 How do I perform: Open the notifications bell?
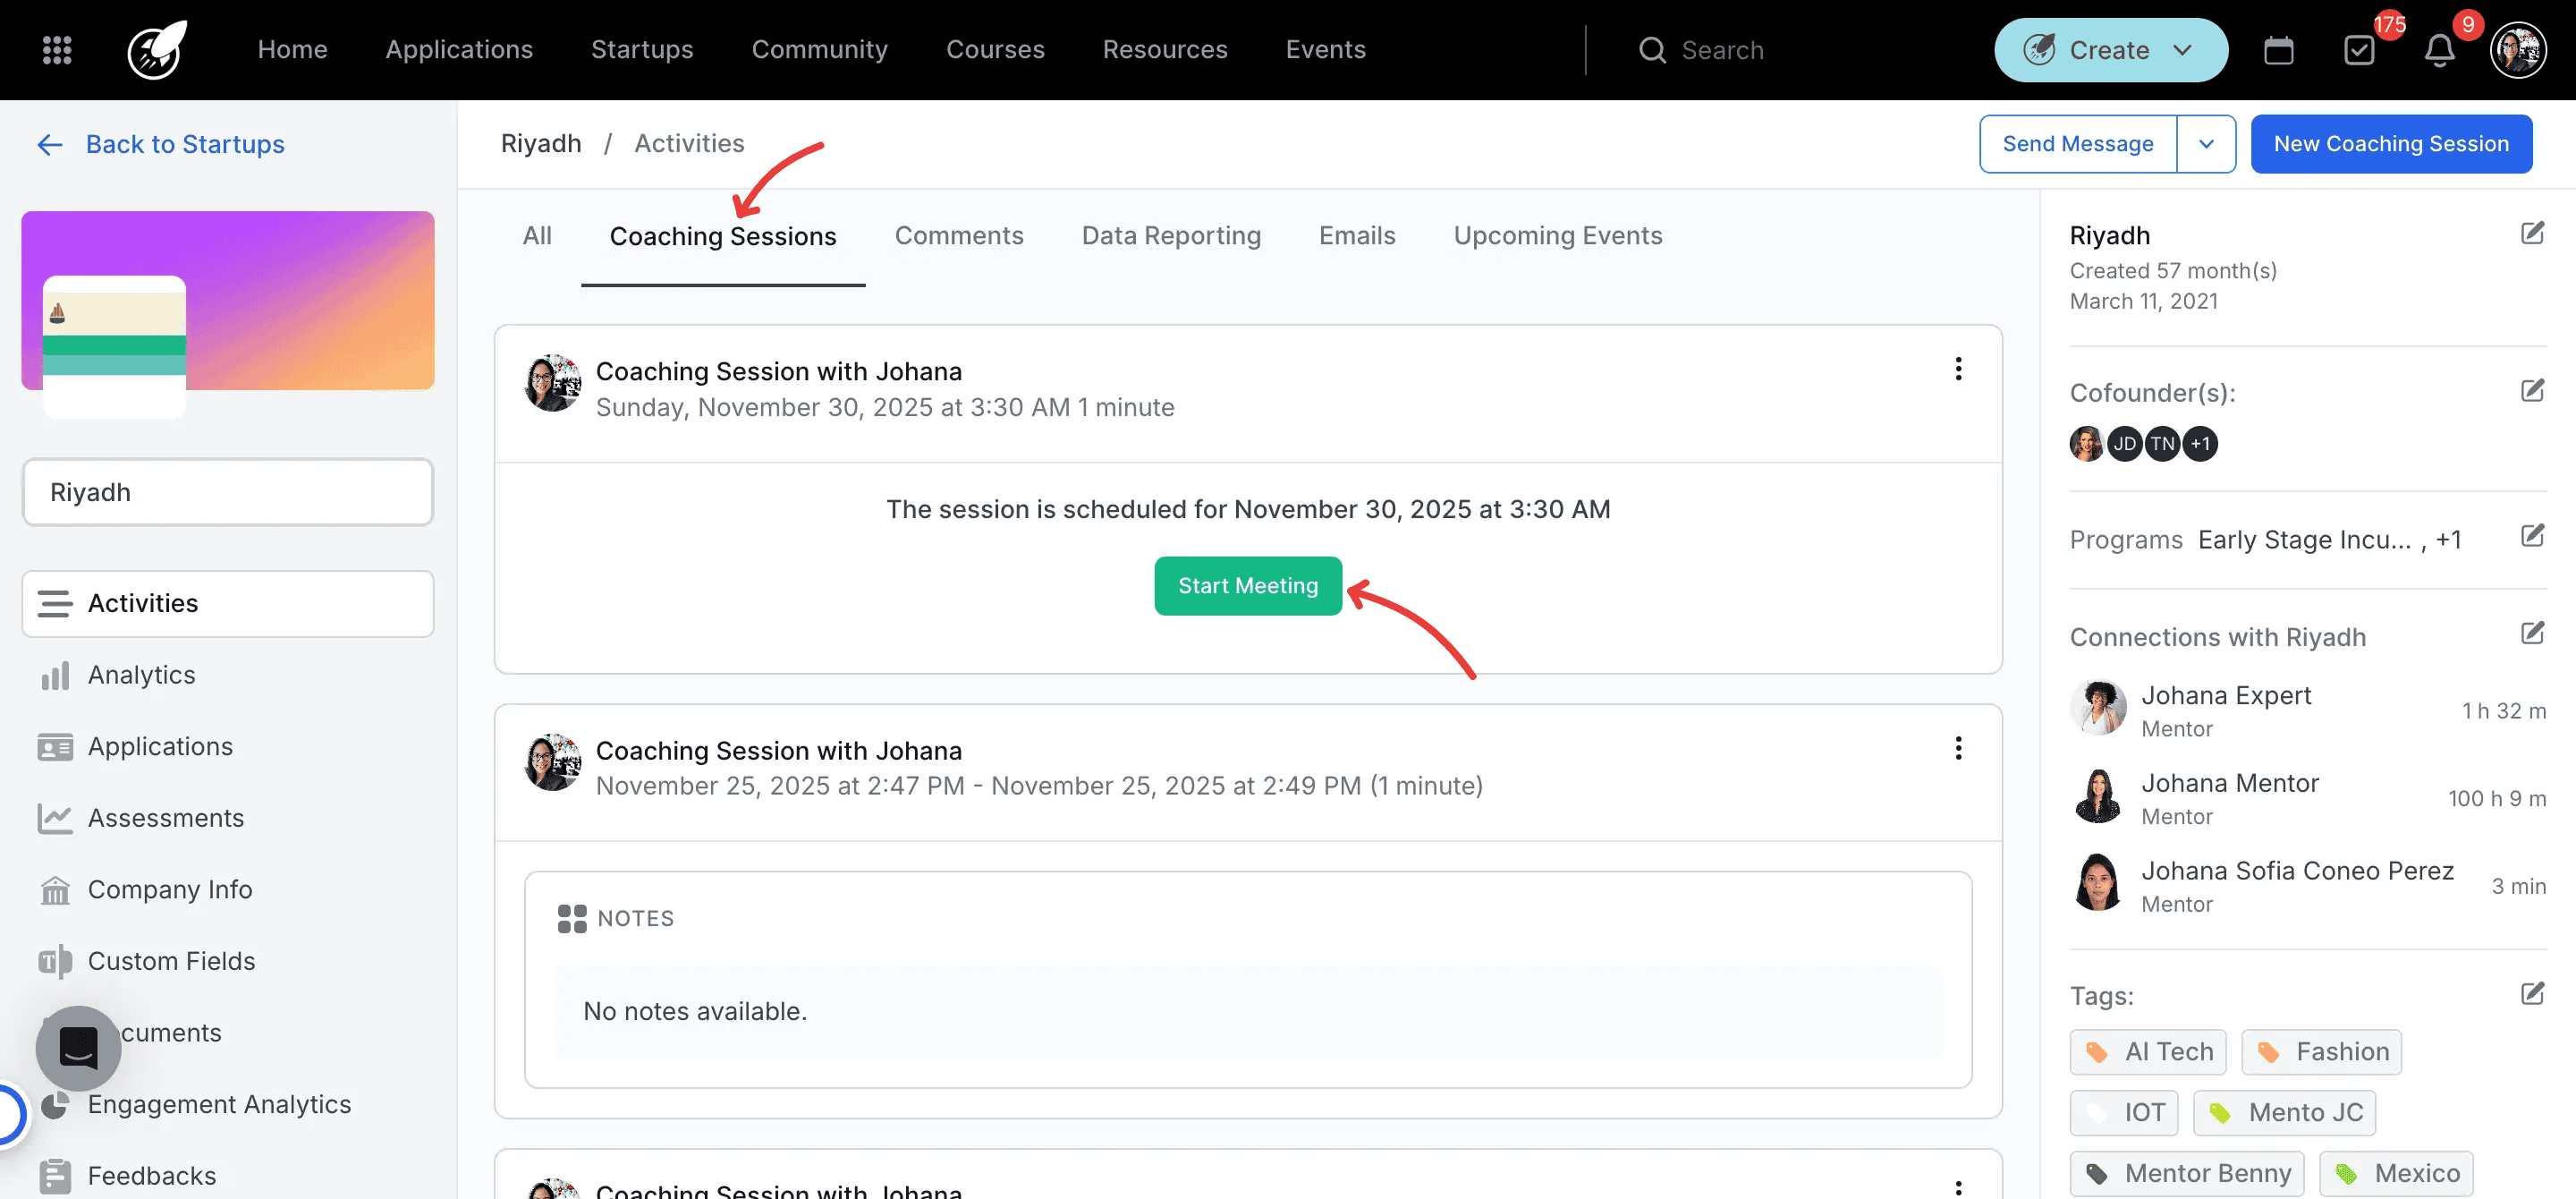[2440, 49]
